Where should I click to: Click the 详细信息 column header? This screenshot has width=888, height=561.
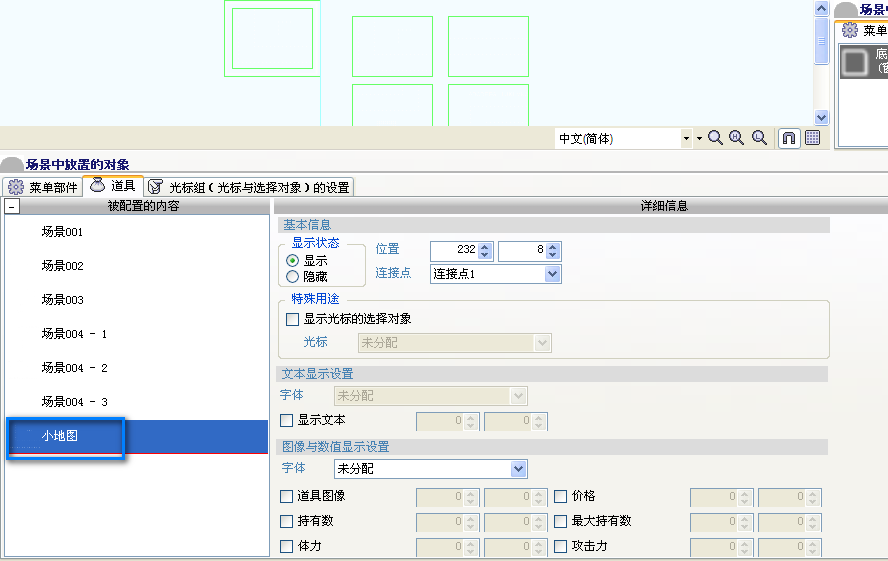tap(580, 206)
